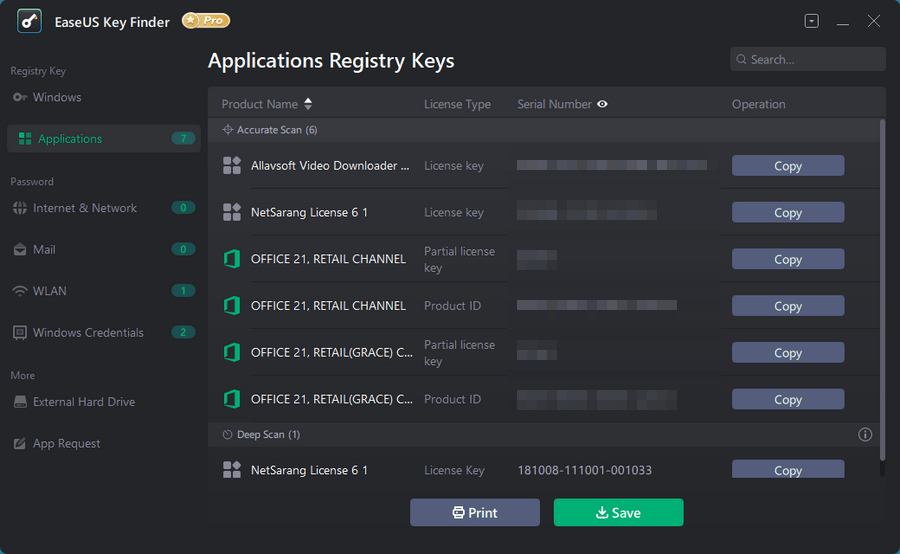900x554 pixels.
Task: Copy the Allavsoft Video Downloader key
Action: click(788, 166)
